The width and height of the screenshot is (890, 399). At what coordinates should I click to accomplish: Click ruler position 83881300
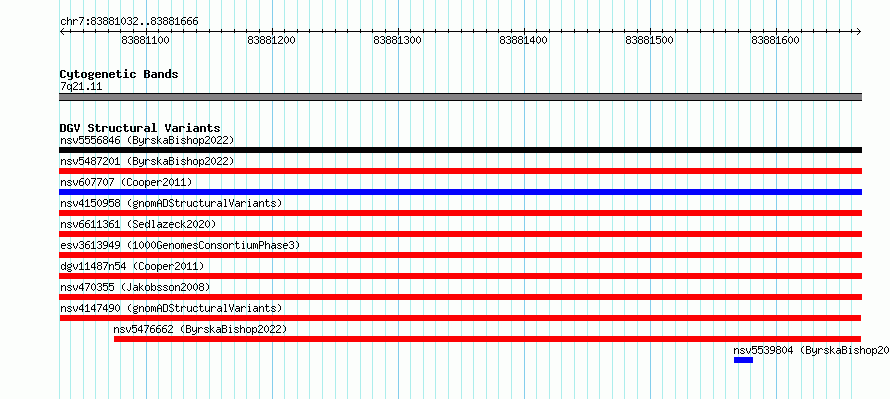398,40
